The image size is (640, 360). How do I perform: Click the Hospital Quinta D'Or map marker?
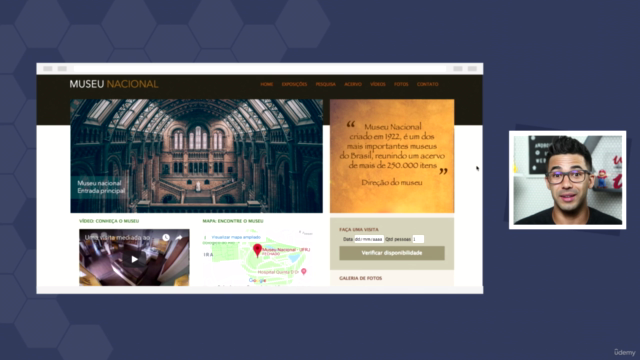click(x=304, y=271)
